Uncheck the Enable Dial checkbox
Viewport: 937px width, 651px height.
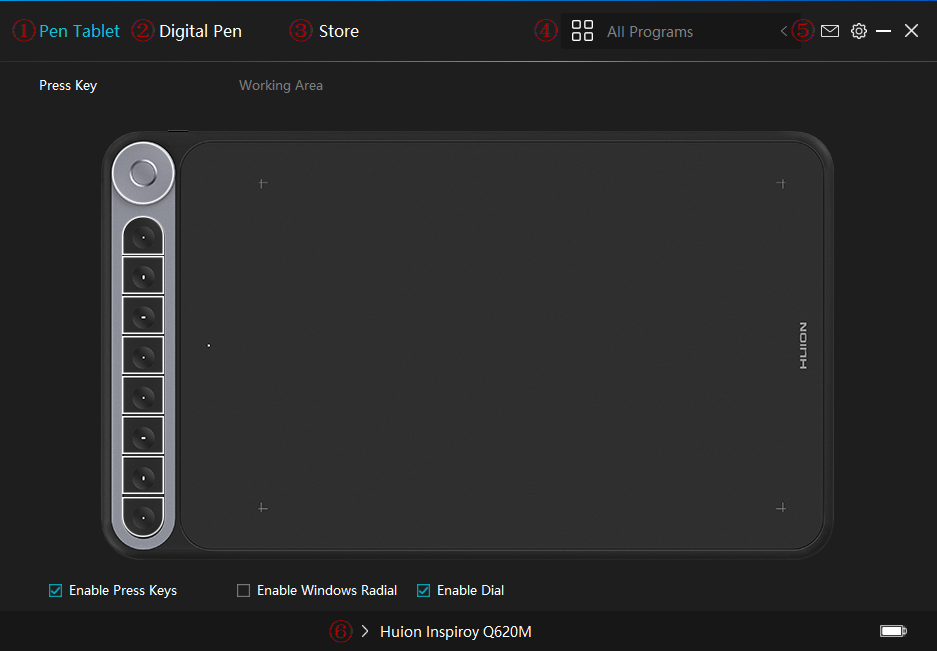click(424, 591)
